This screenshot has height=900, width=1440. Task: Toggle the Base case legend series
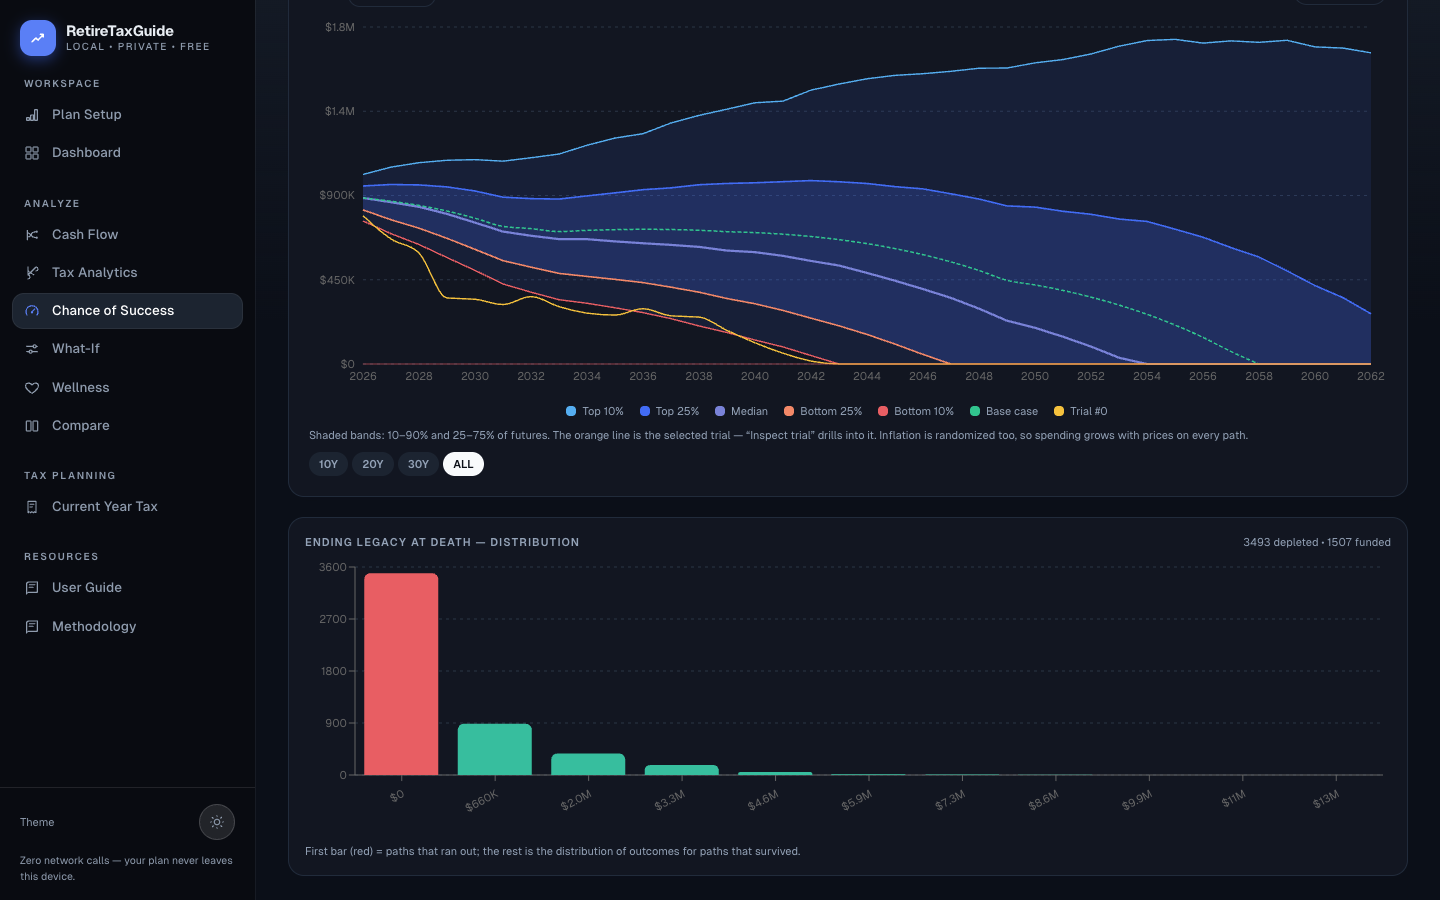point(1004,411)
